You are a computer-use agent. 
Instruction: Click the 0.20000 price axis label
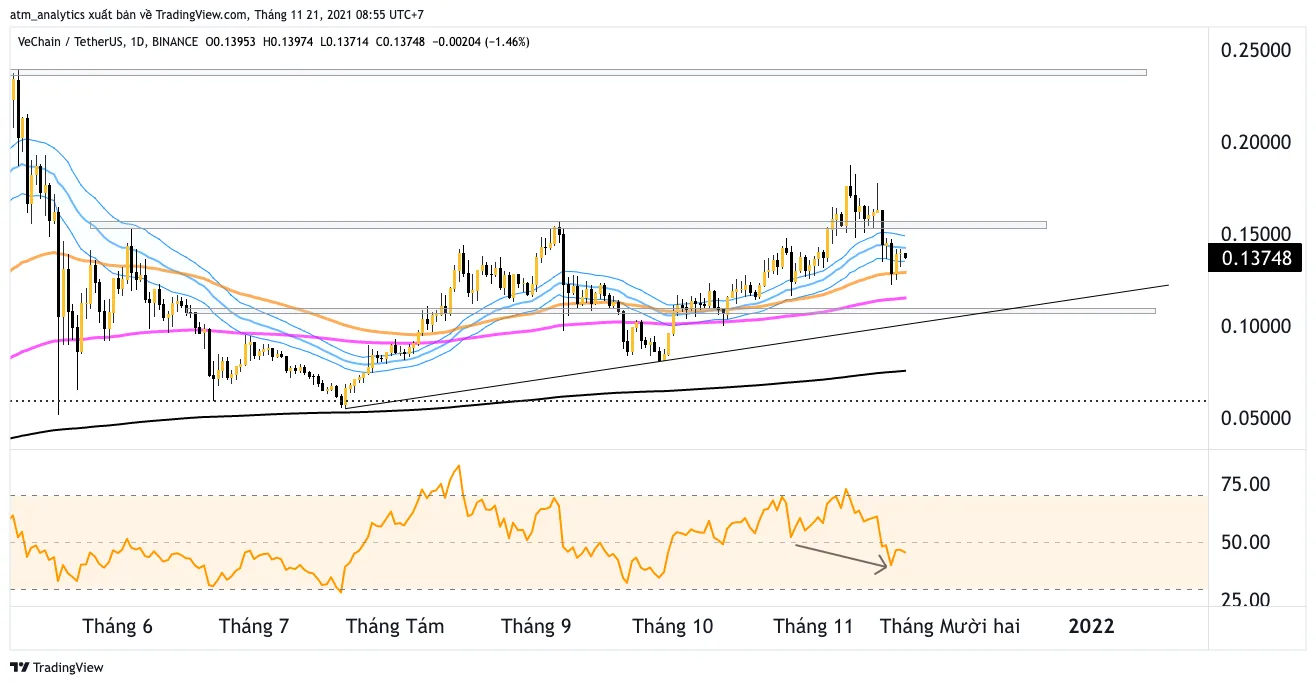pyautogui.click(x=1257, y=142)
